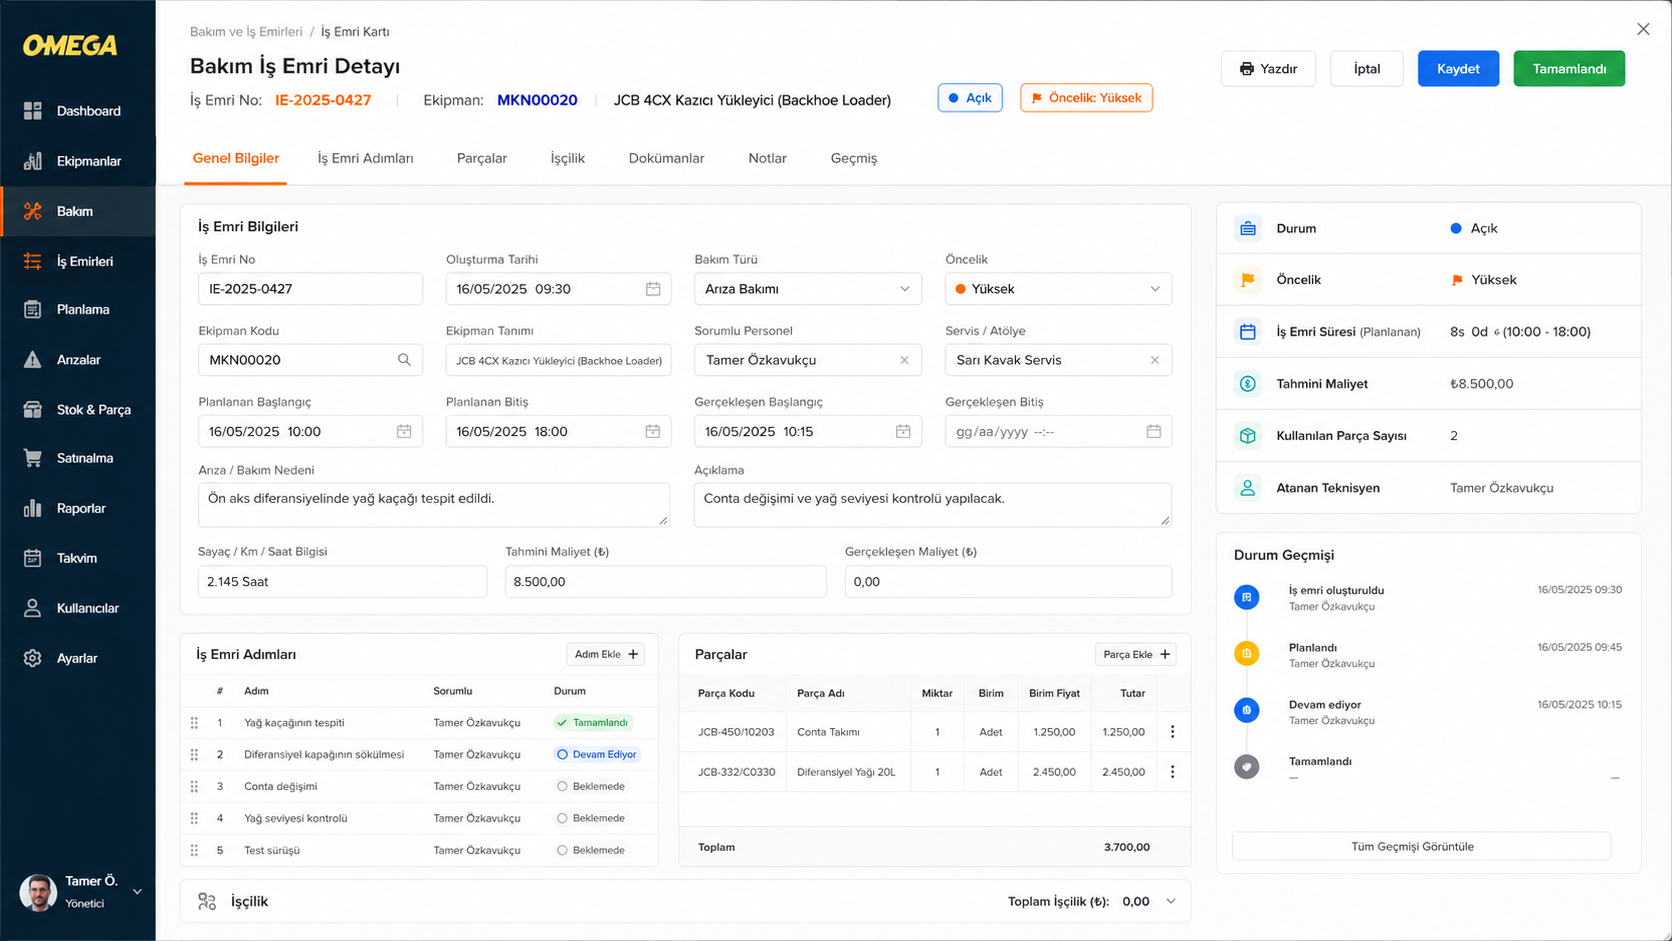
Task: Open calendar icon for Gerçekleşen Bitiş
Action: pyautogui.click(x=1153, y=431)
